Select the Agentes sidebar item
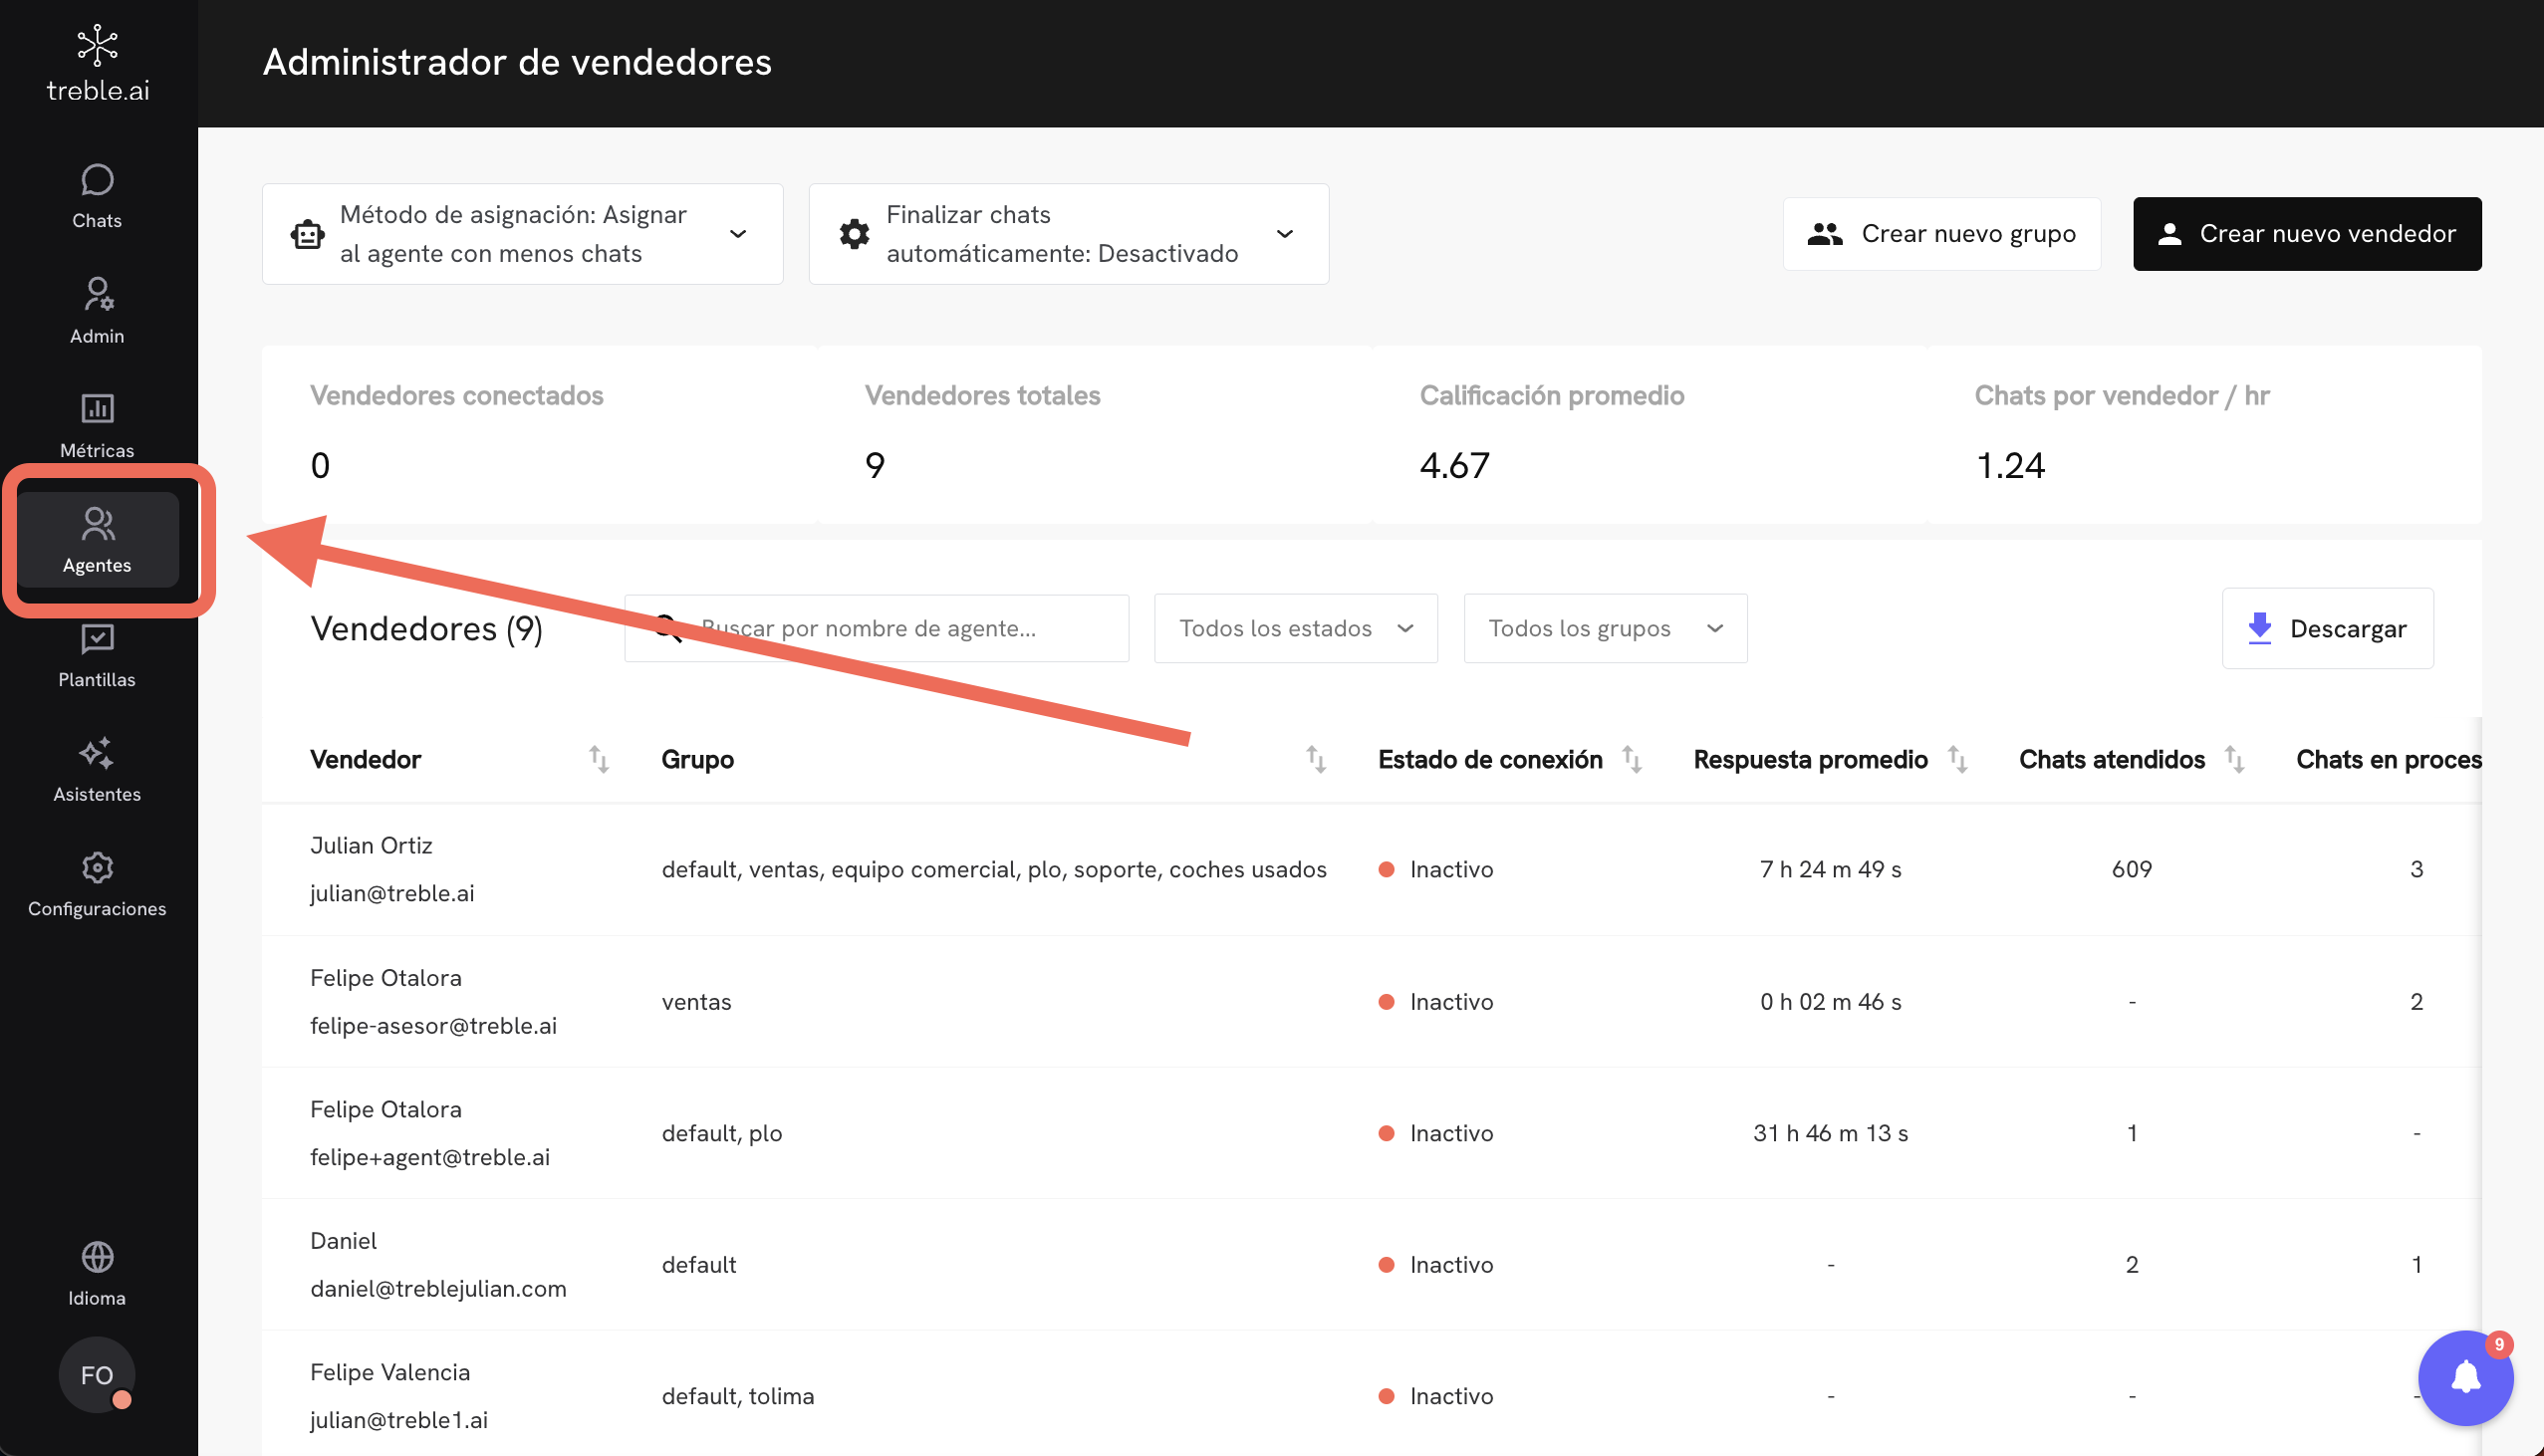The width and height of the screenshot is (2544, 1456). pyautogui.click(x=97, y=540)
